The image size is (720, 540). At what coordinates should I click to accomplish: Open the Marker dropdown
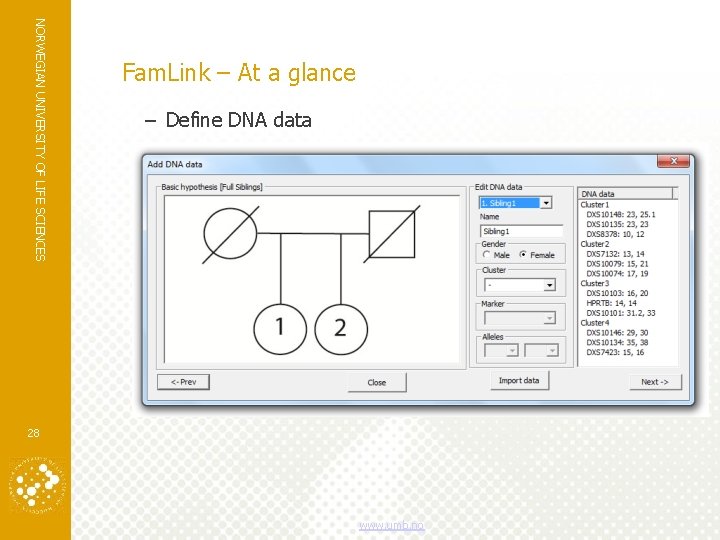[549, 318]
